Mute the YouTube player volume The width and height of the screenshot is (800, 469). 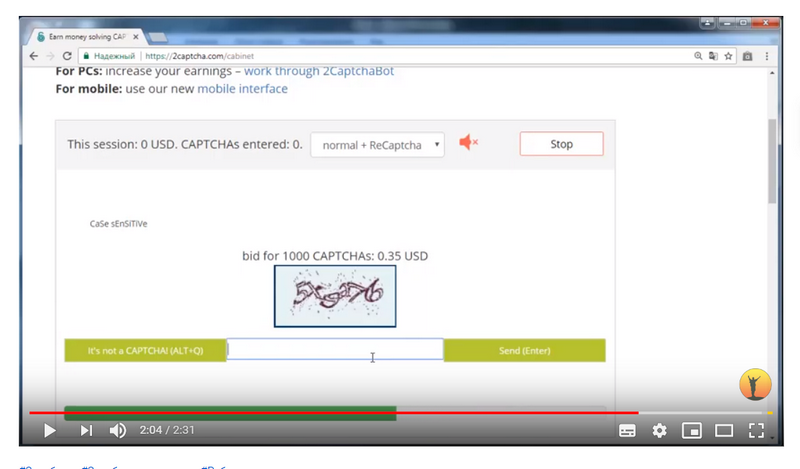pyautogui.click(x=118, y=430)
